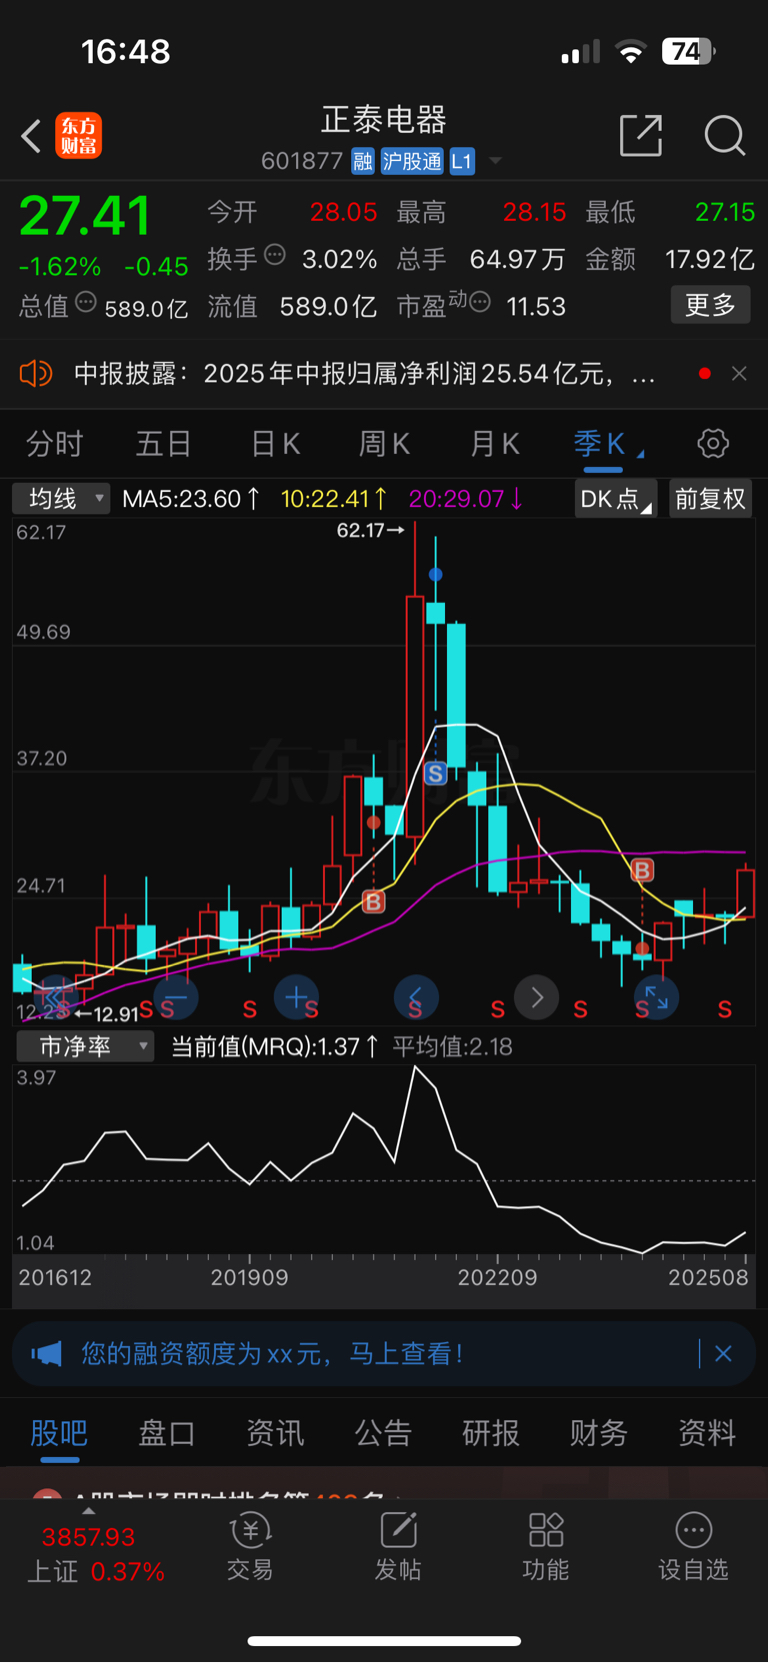Tap the announcement speaker icon
Screen dimensions: 768x1663
coord(35,373)
